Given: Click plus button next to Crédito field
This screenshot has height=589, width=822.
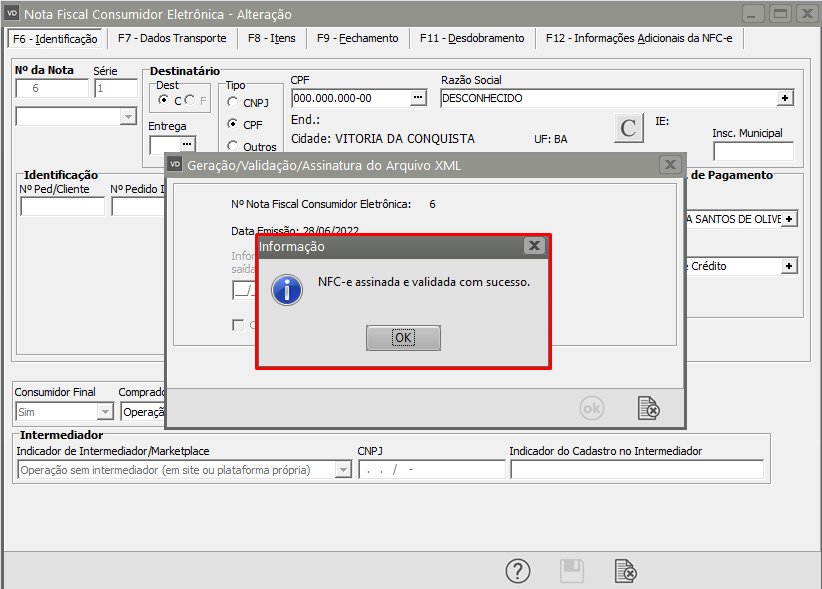Looking at the screenshot, I should point(789,266).
